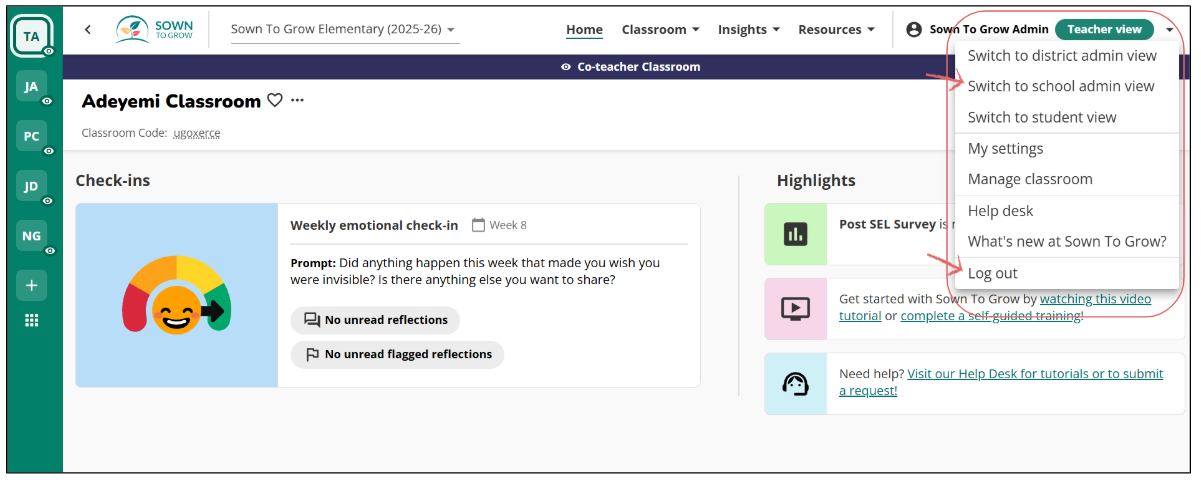Image resolution: width=1201 pixels, height=484 pixels.
Task: Expand the Insights menu
Action: point(749,30)
